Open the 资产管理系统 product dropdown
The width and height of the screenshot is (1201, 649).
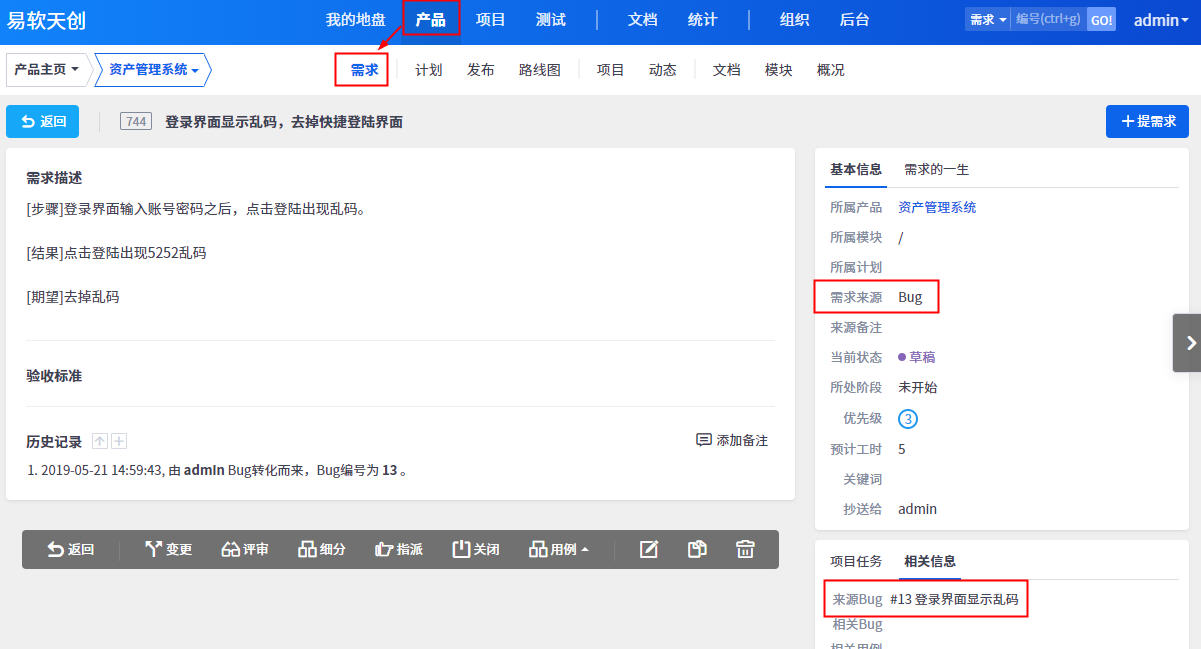pyautogui.click(x=152, y=69)
